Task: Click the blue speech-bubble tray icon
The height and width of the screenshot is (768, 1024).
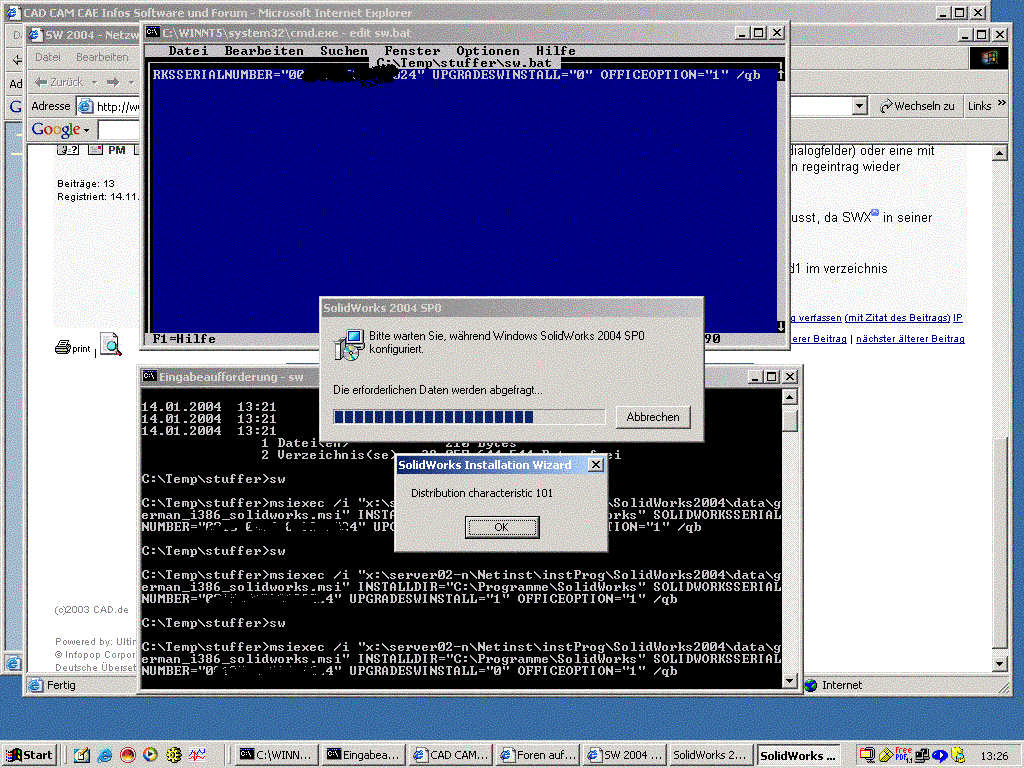Action: [940, 756]
